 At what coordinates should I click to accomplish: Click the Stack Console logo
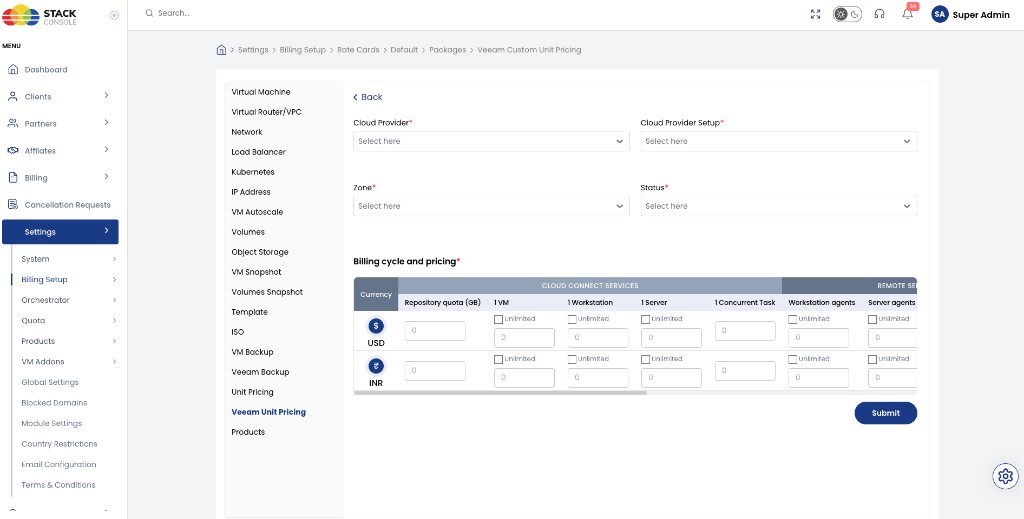[x=40, y=15]
